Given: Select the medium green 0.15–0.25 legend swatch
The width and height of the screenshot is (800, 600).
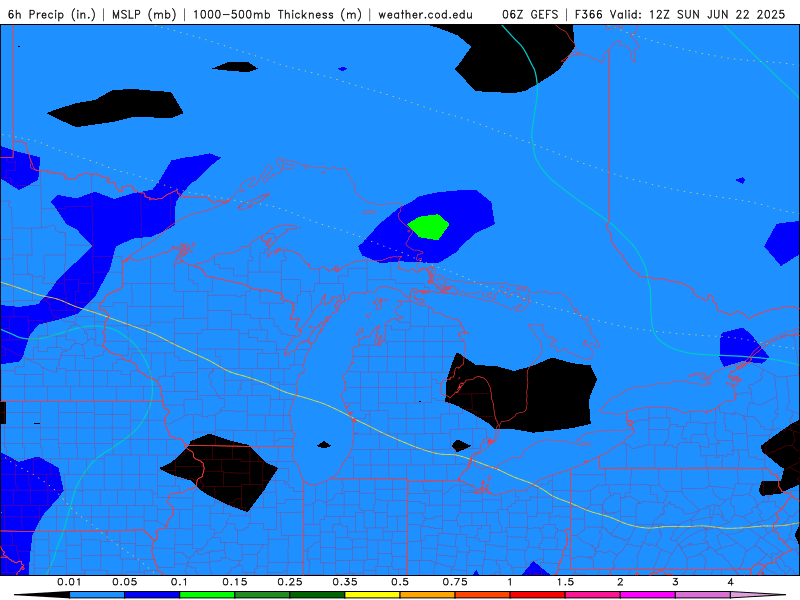Looking at the screenshot, I should tap(262, 595).
